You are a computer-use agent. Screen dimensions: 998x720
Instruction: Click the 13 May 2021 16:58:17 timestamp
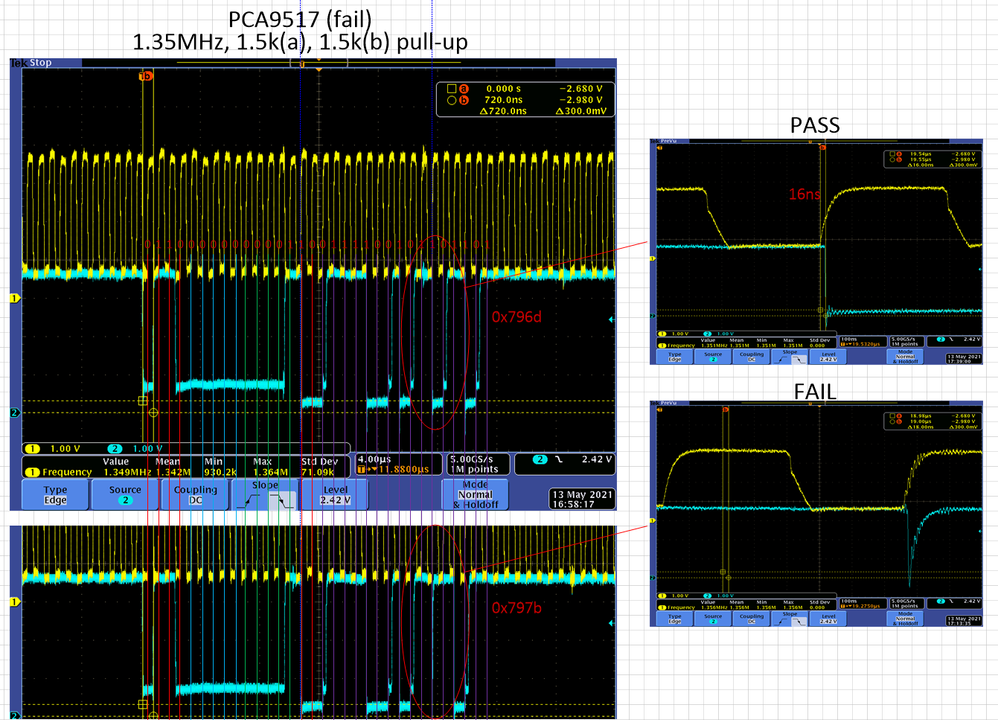(582, 499)
